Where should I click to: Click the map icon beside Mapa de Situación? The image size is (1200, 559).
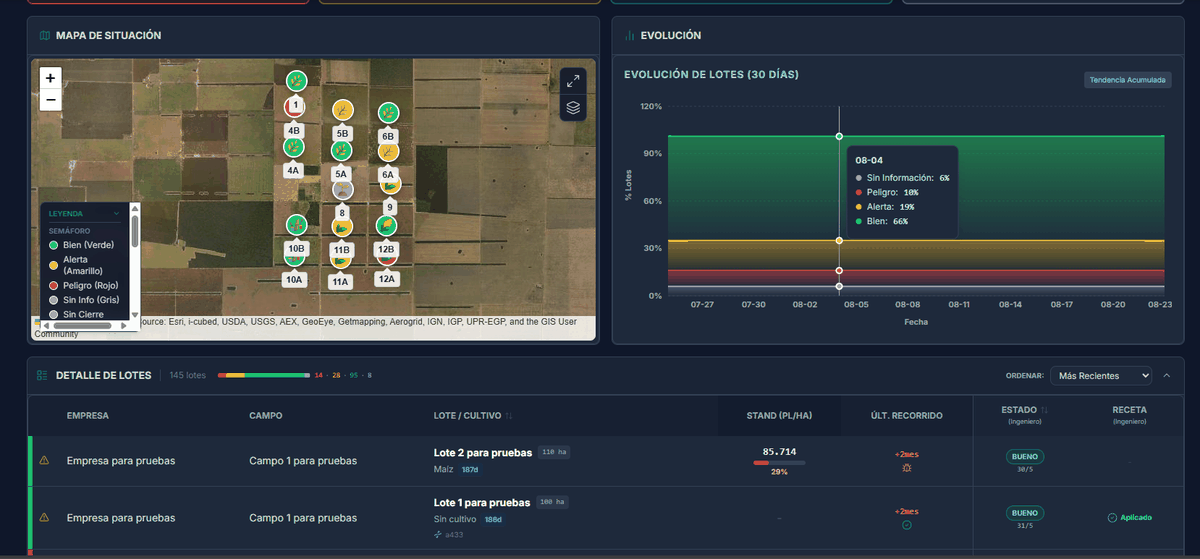coord(44,35)
